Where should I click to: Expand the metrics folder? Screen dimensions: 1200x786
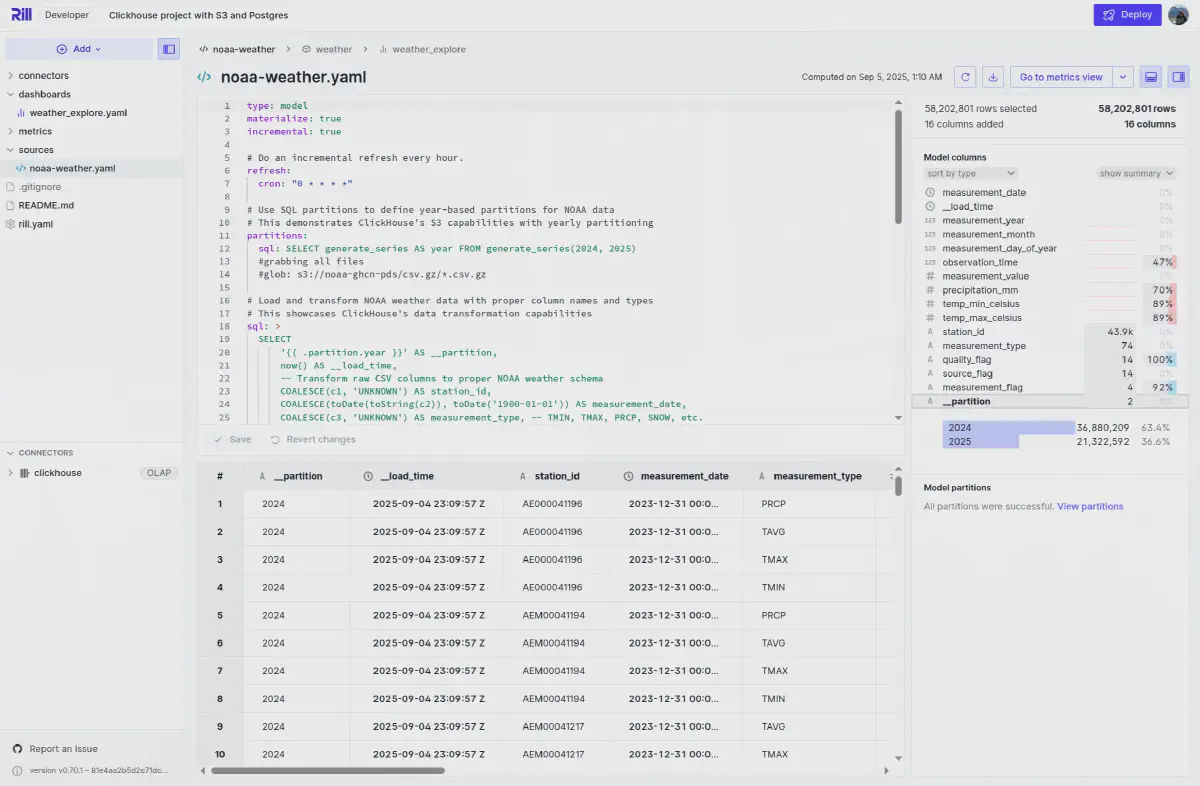pos(10,131)
